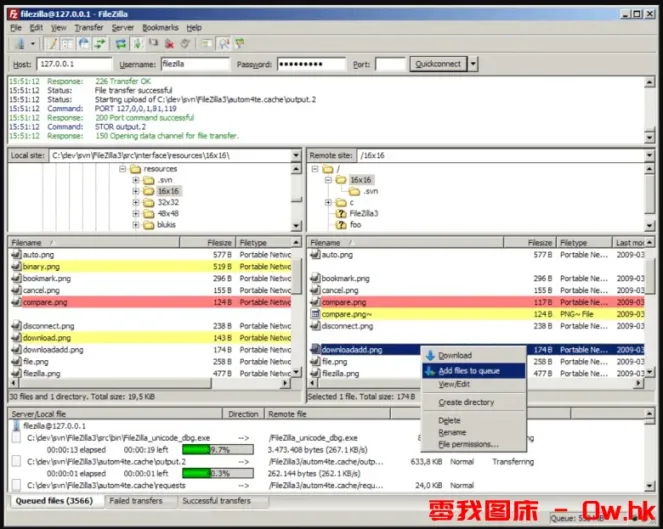Switch to the Failed transfers tab
Viewport: 663px width, 529px height.
pyautogui.click(x=136, y=501)
